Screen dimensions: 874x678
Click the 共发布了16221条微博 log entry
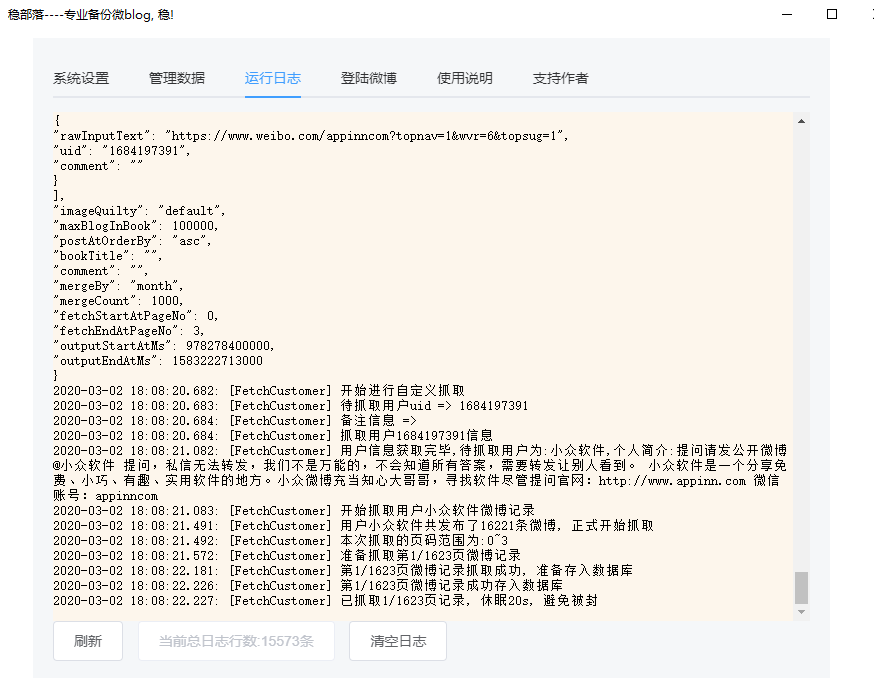[x=353, y=526]
